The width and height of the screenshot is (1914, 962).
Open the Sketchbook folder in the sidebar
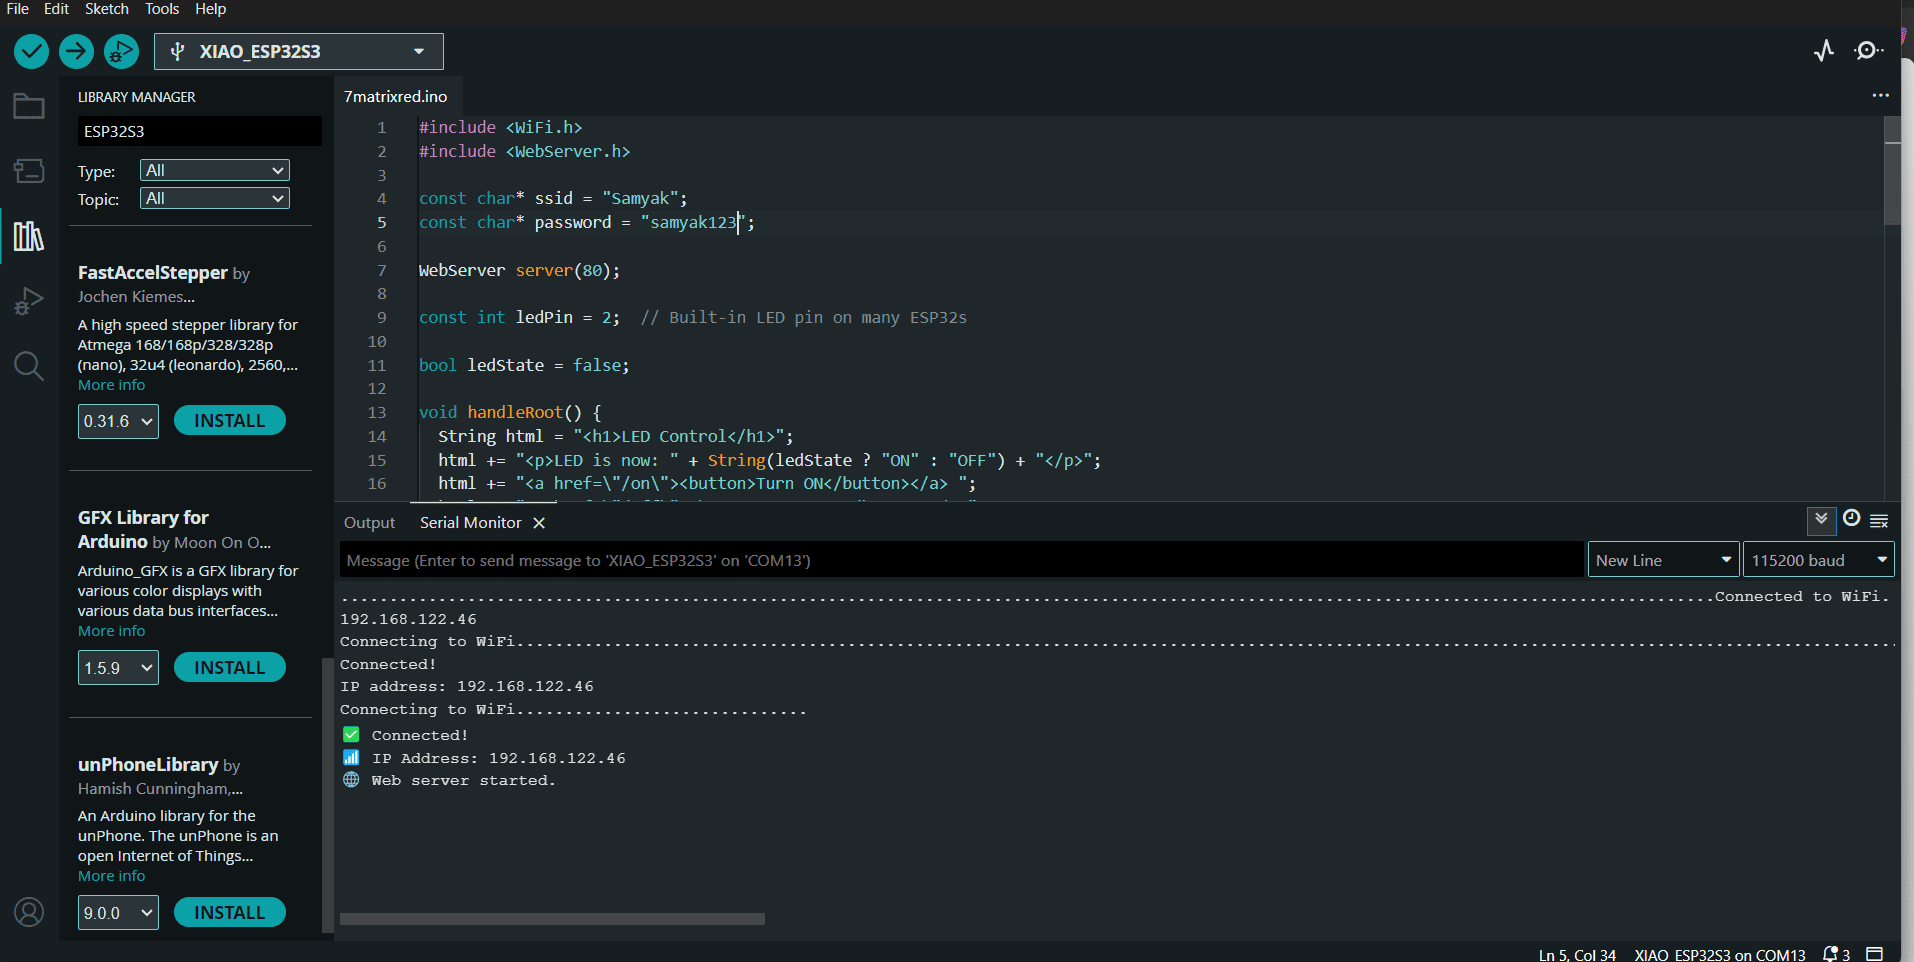click(x=29, y=106)
